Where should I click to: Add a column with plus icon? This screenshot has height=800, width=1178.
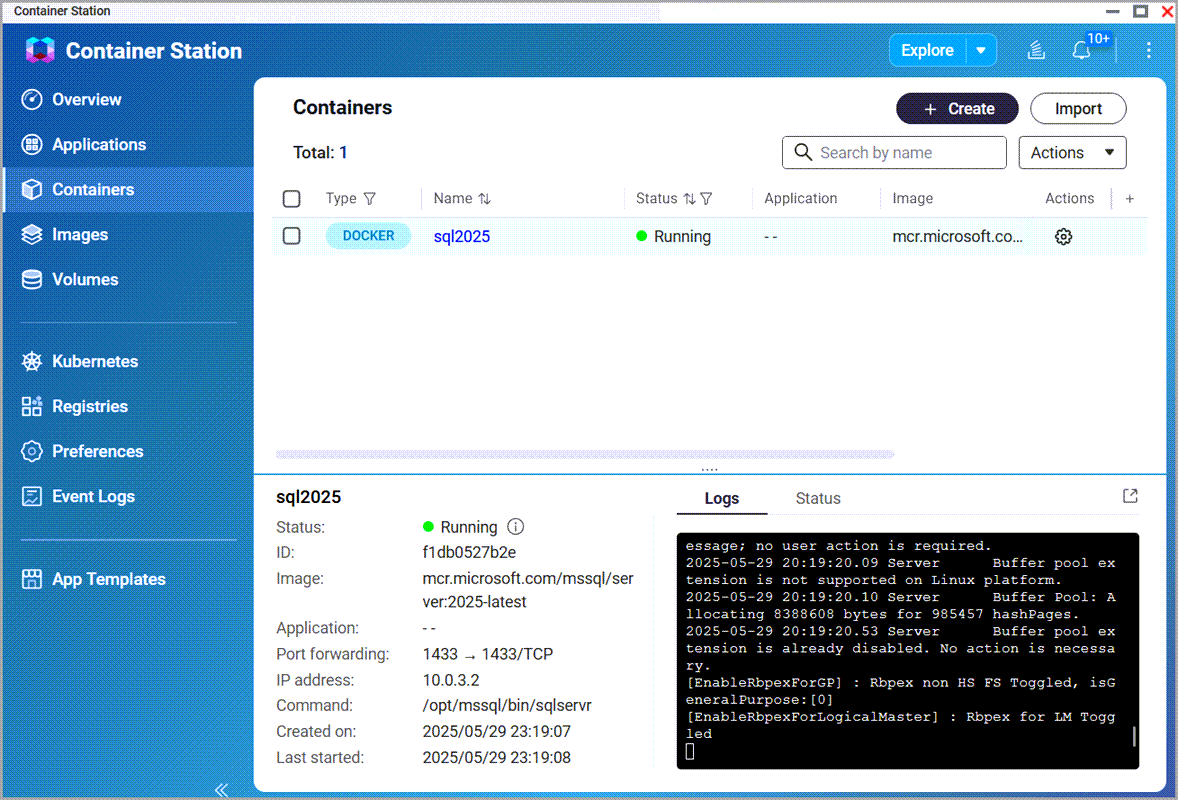(x=1129, y=198)
